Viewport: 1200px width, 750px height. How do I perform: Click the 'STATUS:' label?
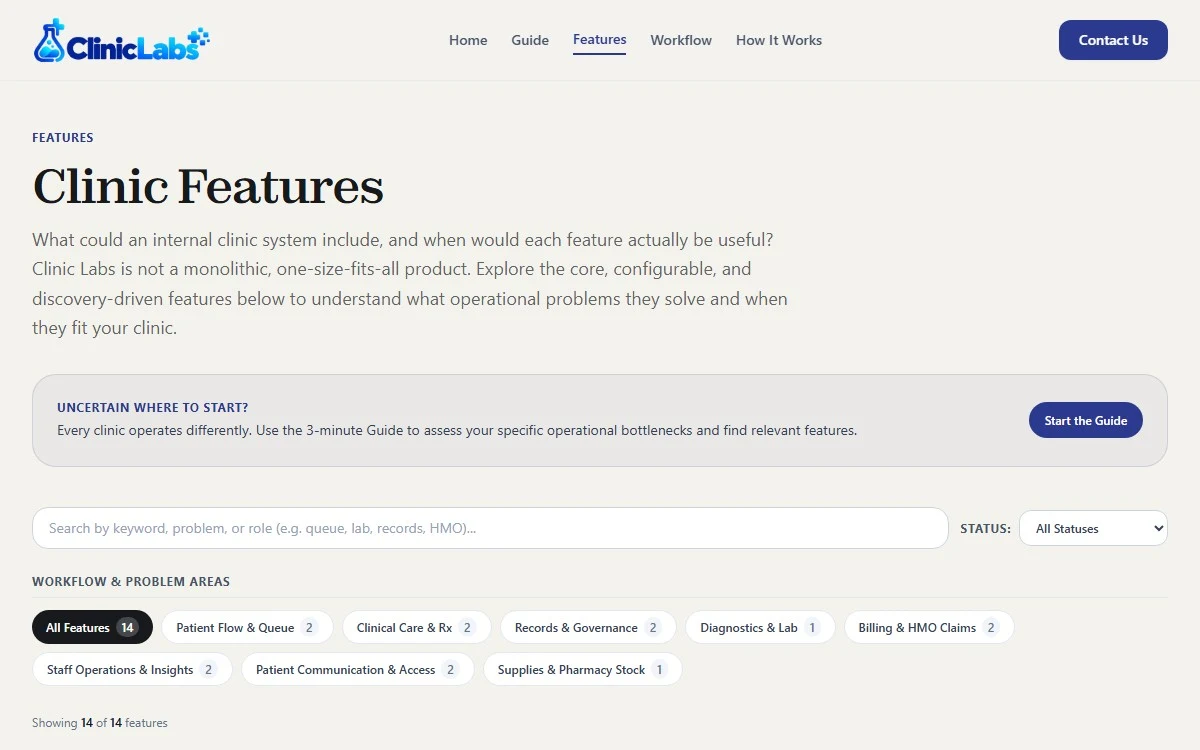(x=985, y=528)
